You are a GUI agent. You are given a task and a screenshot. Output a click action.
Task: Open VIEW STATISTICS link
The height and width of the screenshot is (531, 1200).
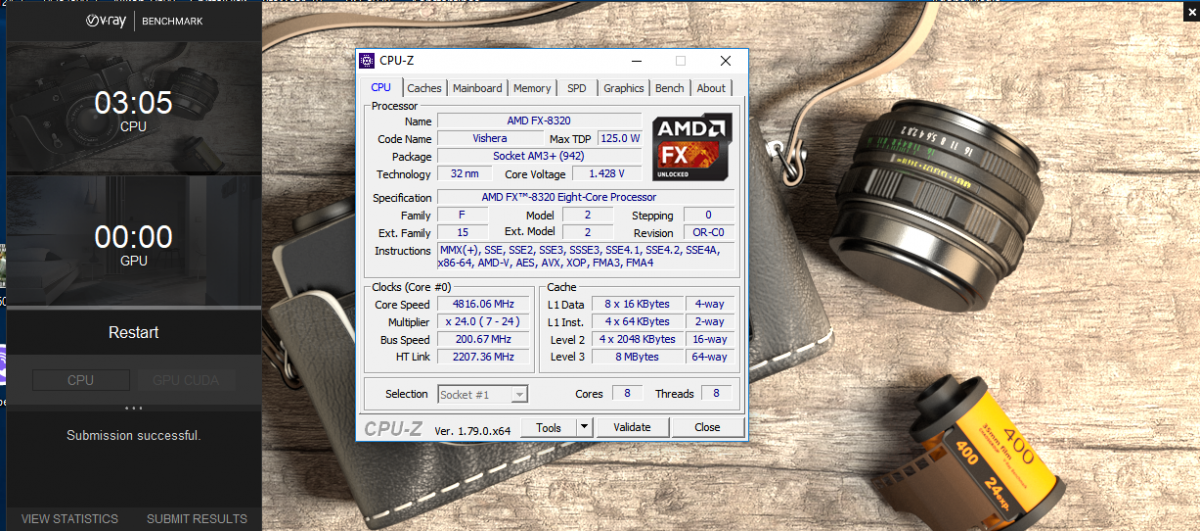[70, 519]
